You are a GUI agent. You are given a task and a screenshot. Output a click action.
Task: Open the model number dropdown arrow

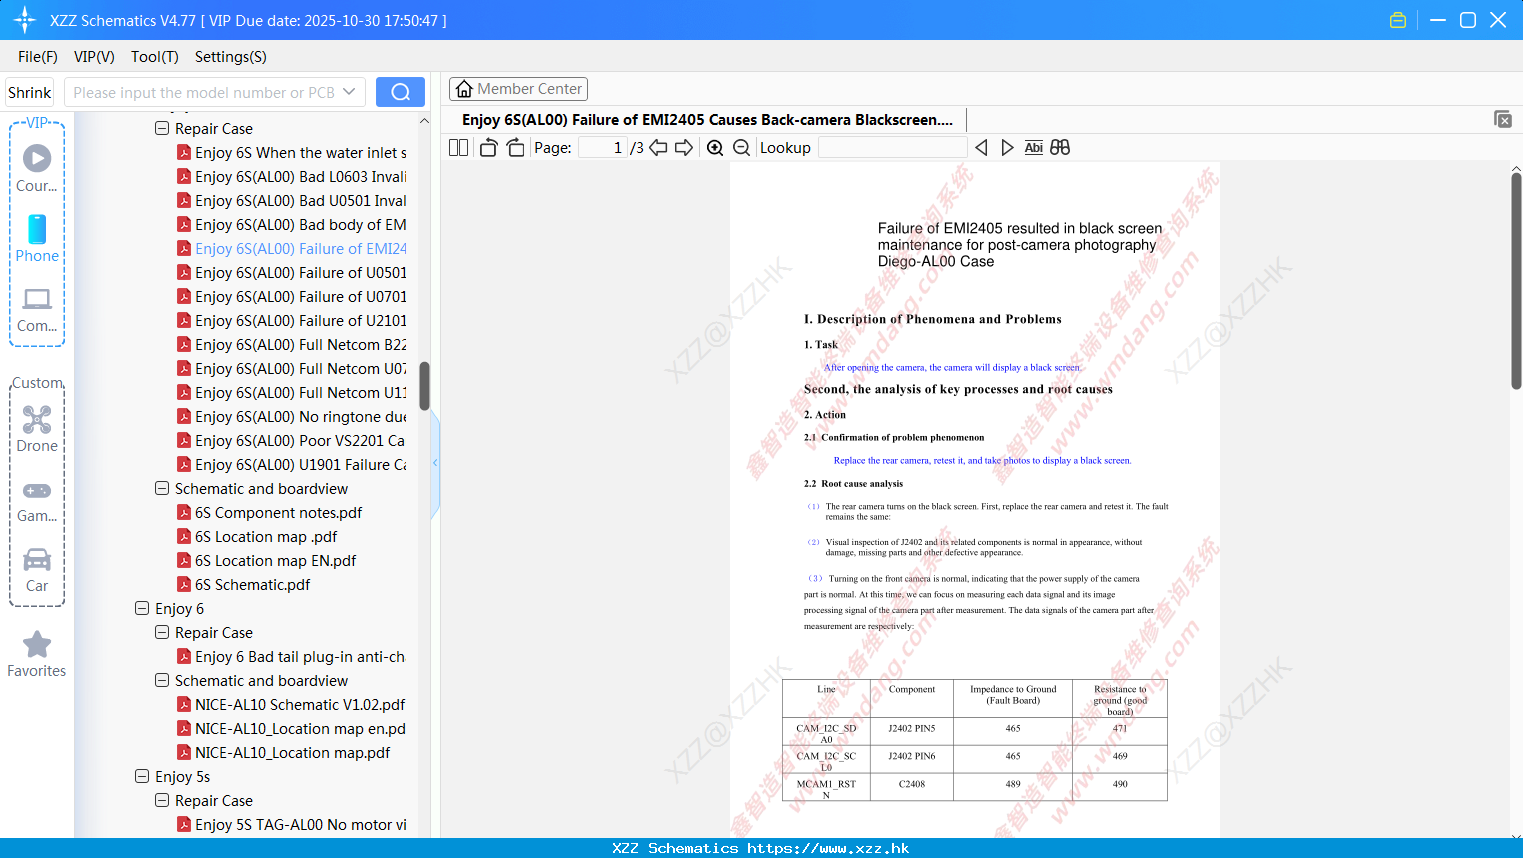(349, 92)
